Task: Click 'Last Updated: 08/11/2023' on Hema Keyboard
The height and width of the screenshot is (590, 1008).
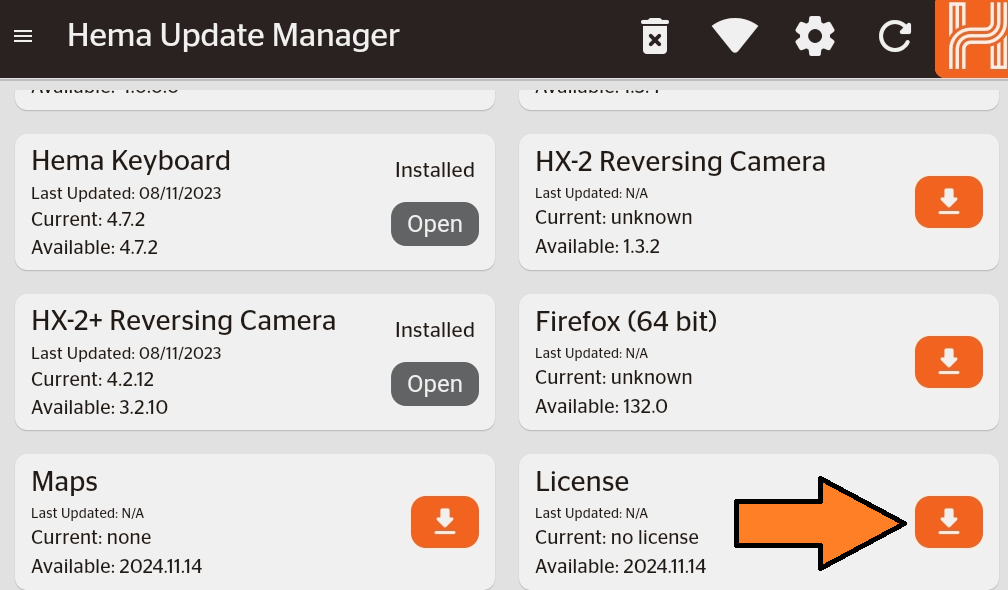Action: tap(126, 193)
